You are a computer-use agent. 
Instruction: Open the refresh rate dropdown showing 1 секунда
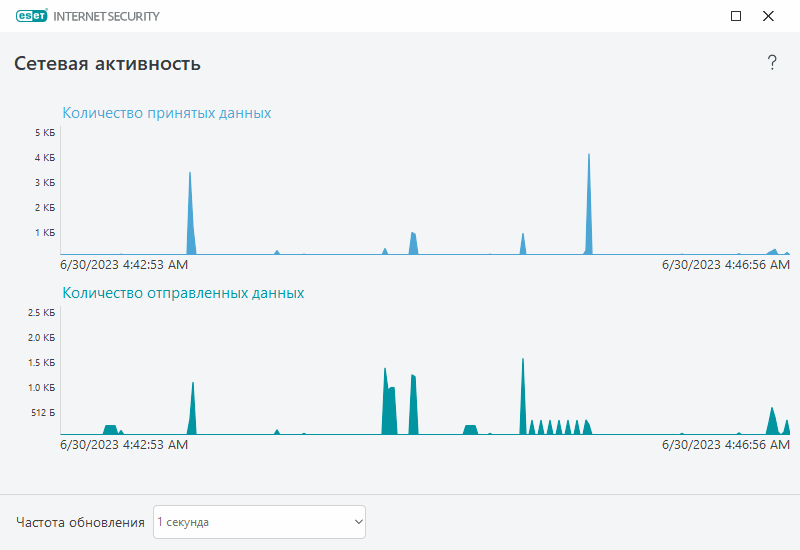click(259, 522)
